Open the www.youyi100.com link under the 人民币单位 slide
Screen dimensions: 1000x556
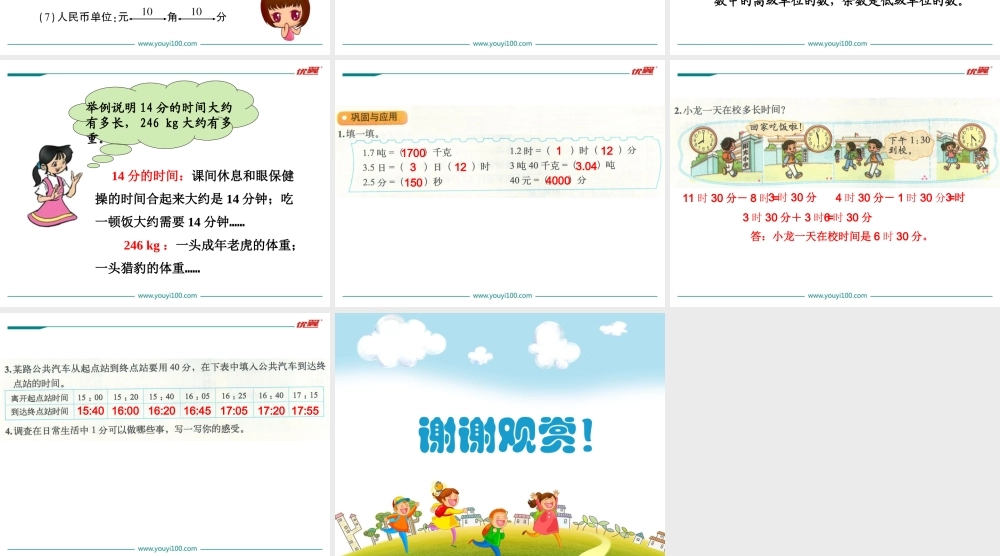click(x=167, y=44)
